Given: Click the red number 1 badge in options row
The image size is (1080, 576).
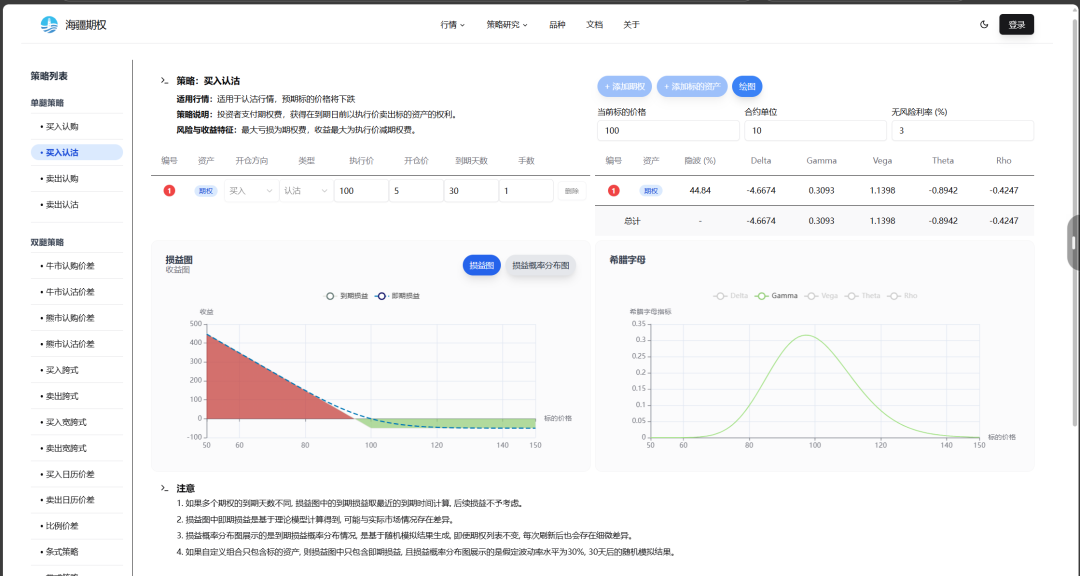Looking at the screenshot, I should 169,191.
